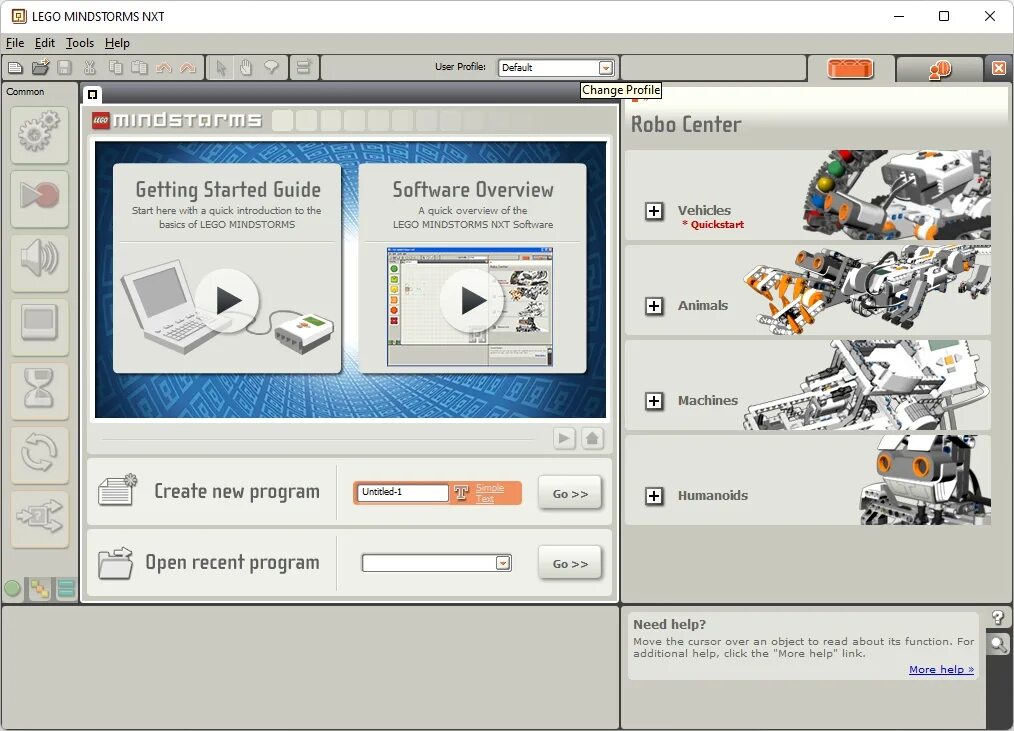The image size is (1014, 731).
Task: Click the Copy toolbar icon
Action: click(x=116, y=67)
